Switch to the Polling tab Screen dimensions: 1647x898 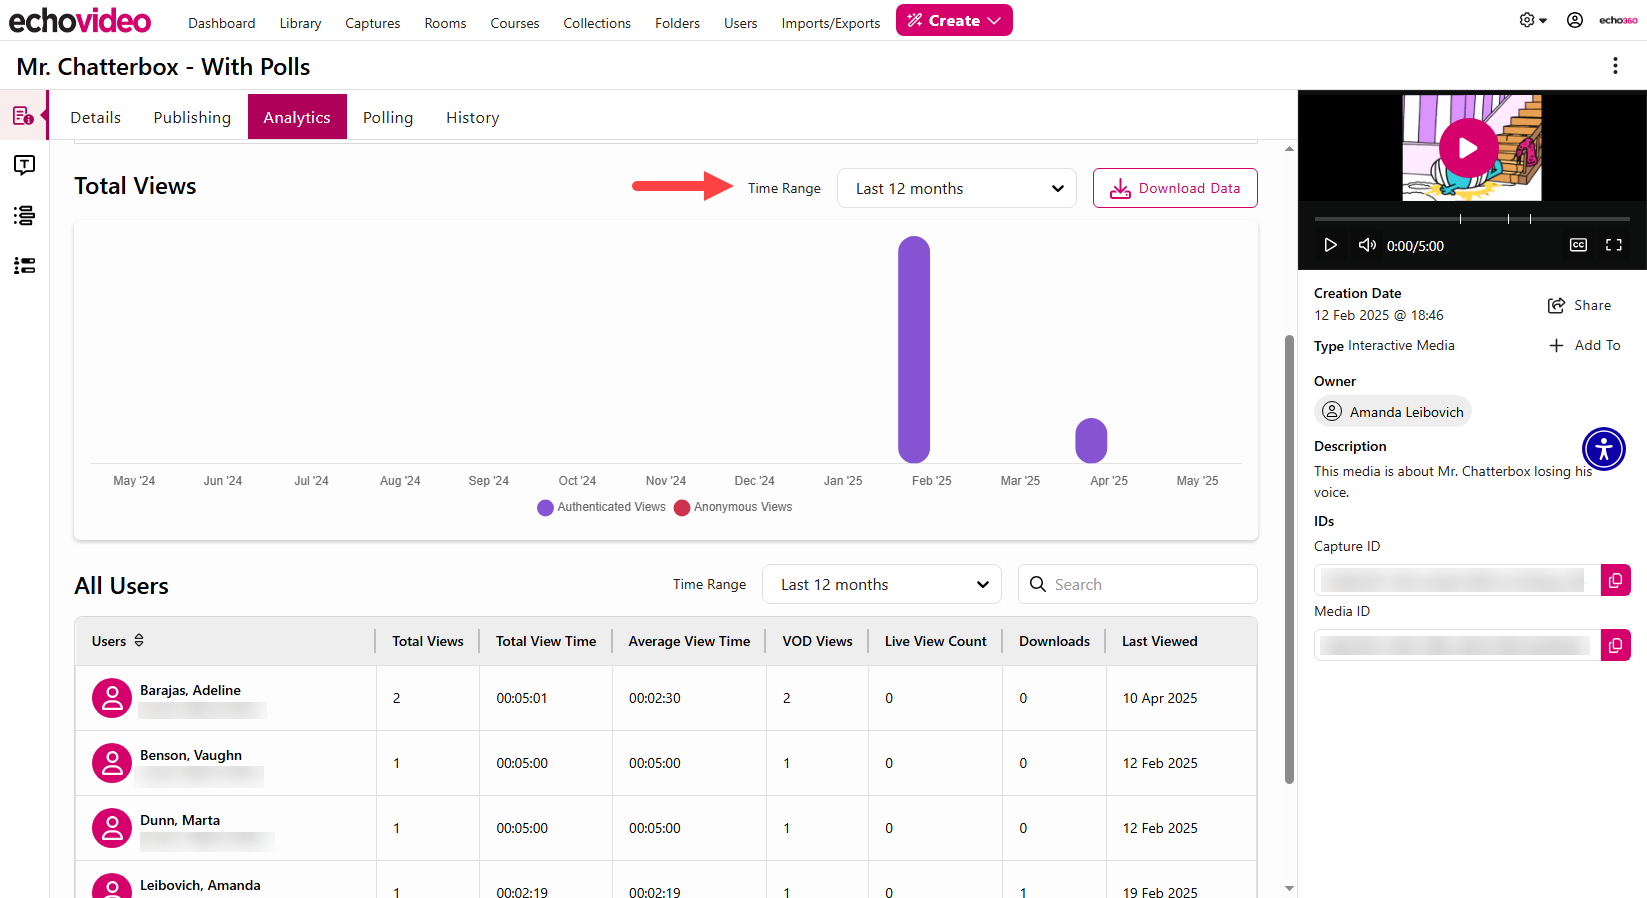click(388, 117)
